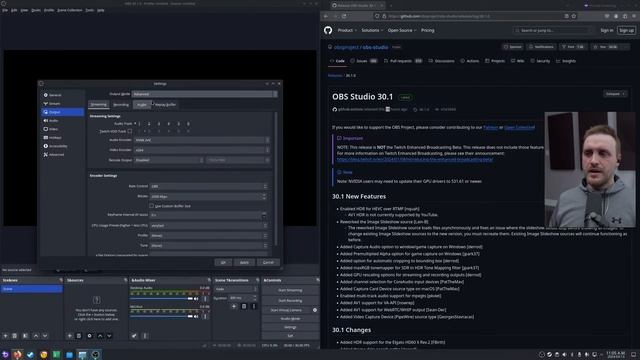
Task: Mute Mic/Aux speaker icon
Action: 196,316
